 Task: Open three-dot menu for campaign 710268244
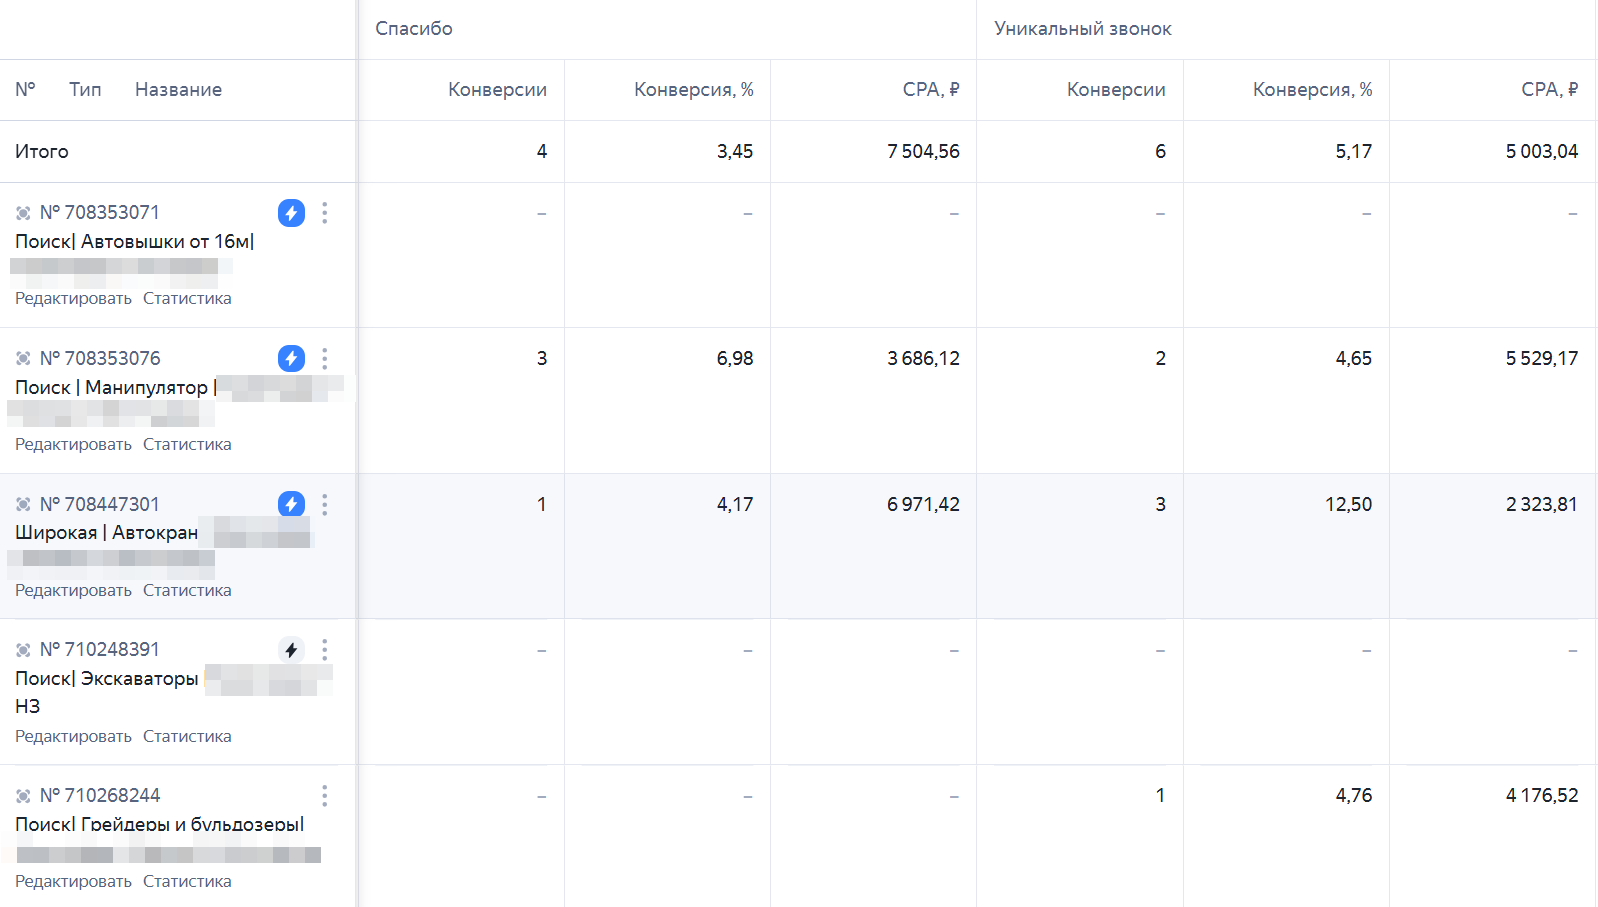click(325, 795)
